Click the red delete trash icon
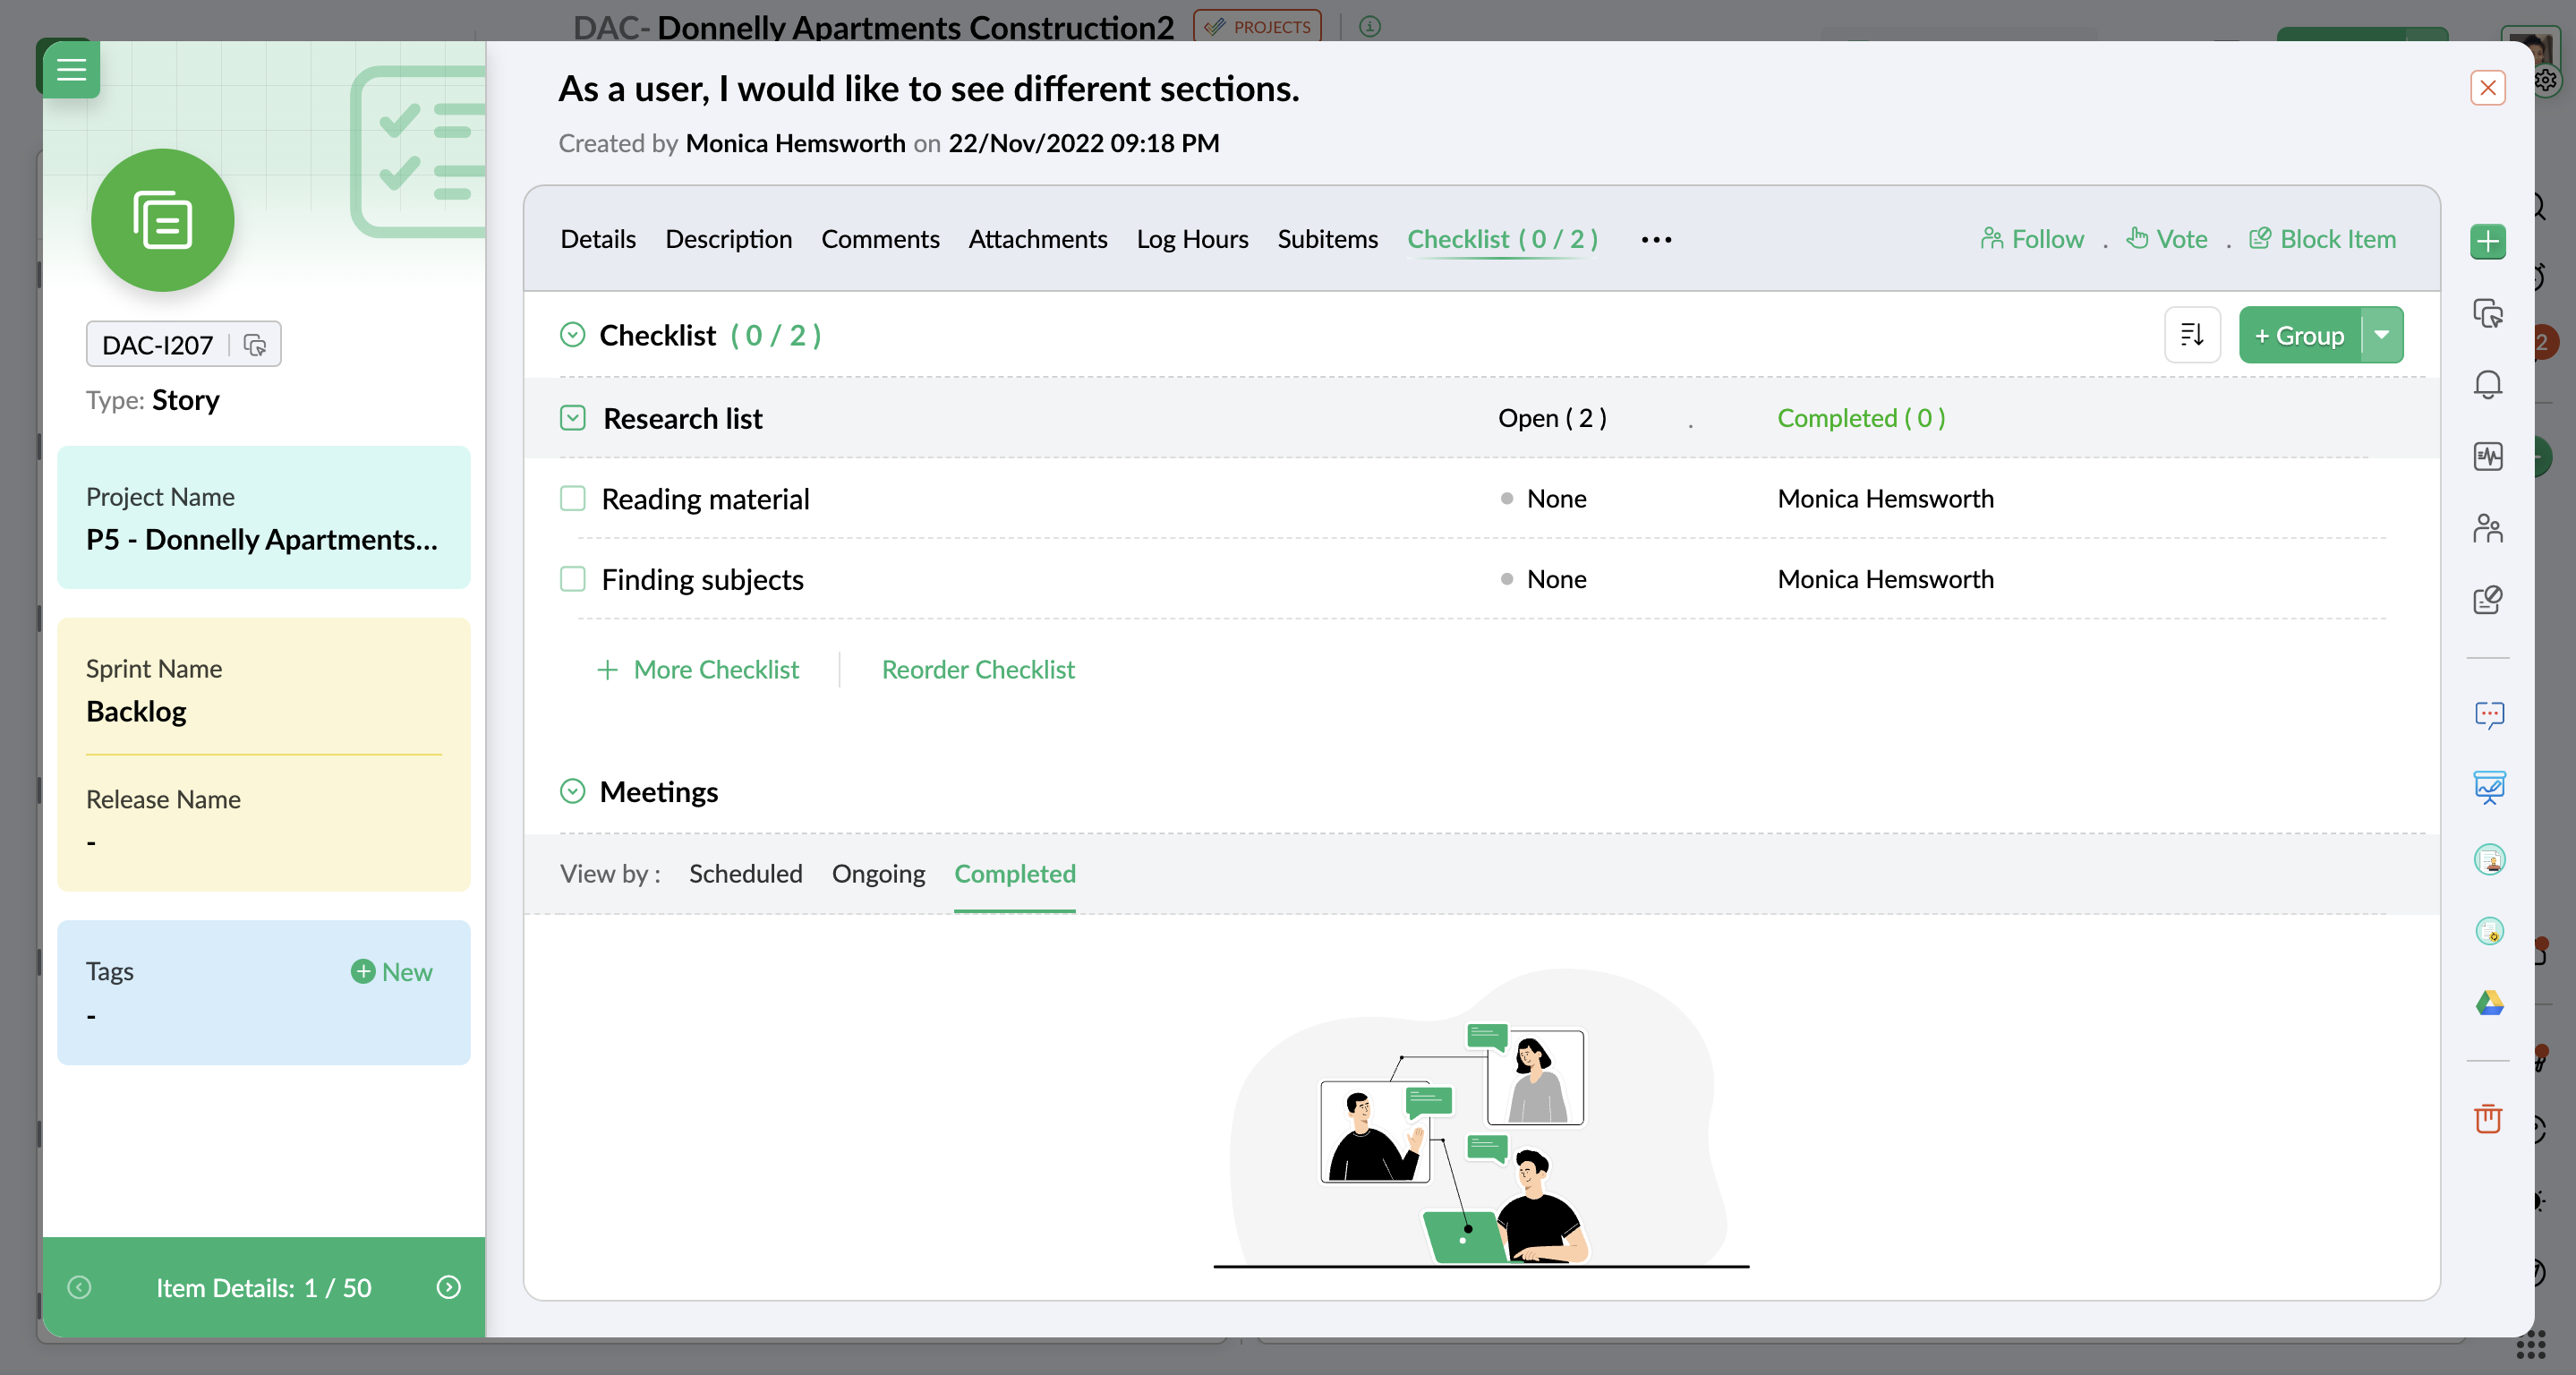The width and height of the screenshot is (2576, 1375). (2487, 1118)
